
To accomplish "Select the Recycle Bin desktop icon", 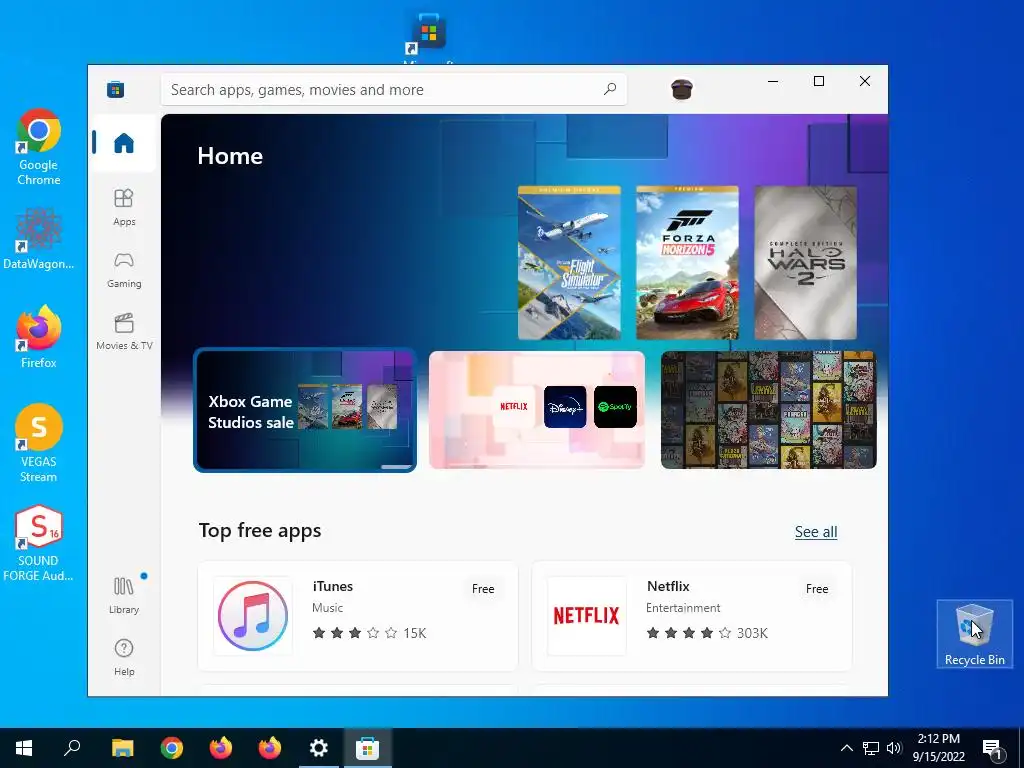I will 974,633.
